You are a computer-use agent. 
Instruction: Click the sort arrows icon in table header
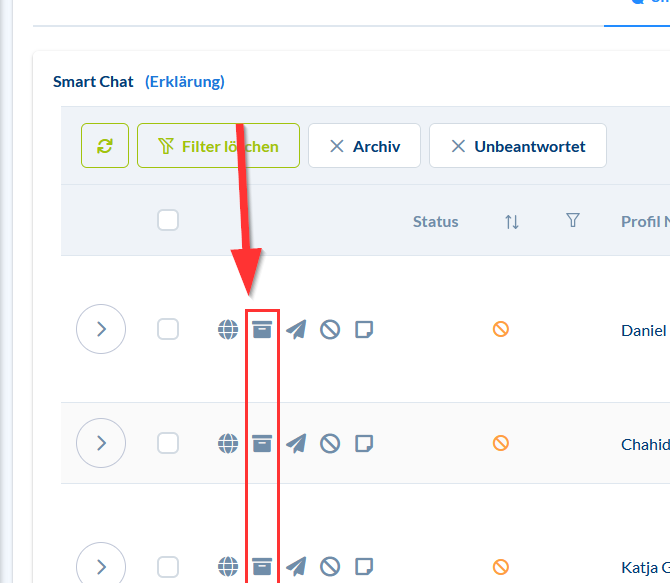(512, 222)
